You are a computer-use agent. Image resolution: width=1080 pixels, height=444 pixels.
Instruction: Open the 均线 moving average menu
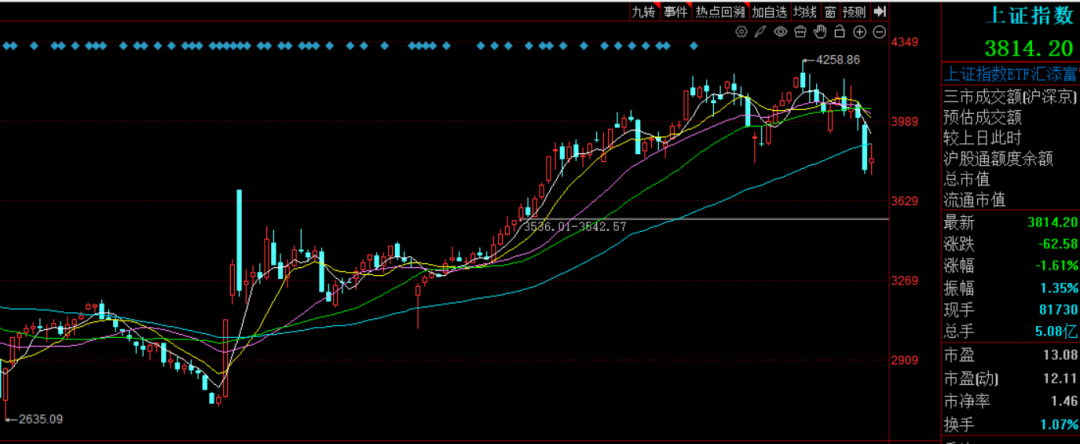click(x=804, y=11)
